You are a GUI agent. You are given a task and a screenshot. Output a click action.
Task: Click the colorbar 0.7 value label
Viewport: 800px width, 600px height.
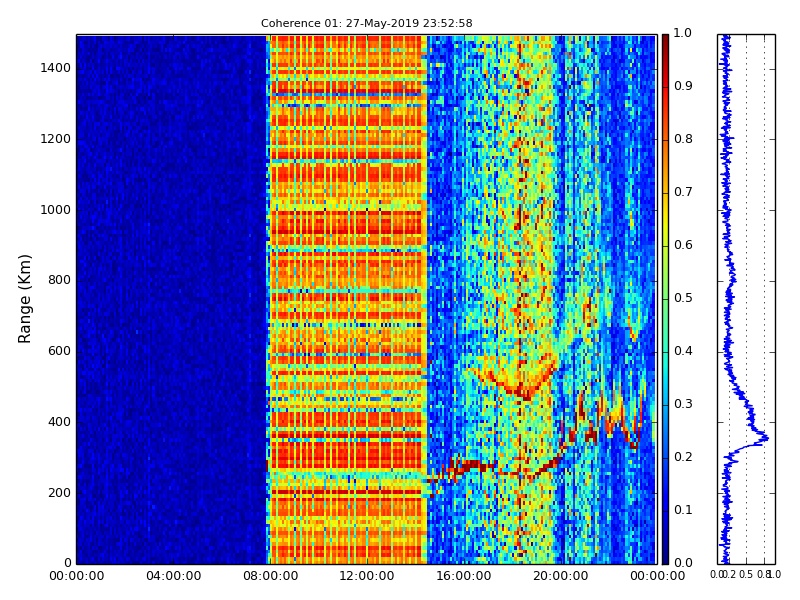[683, 192]
